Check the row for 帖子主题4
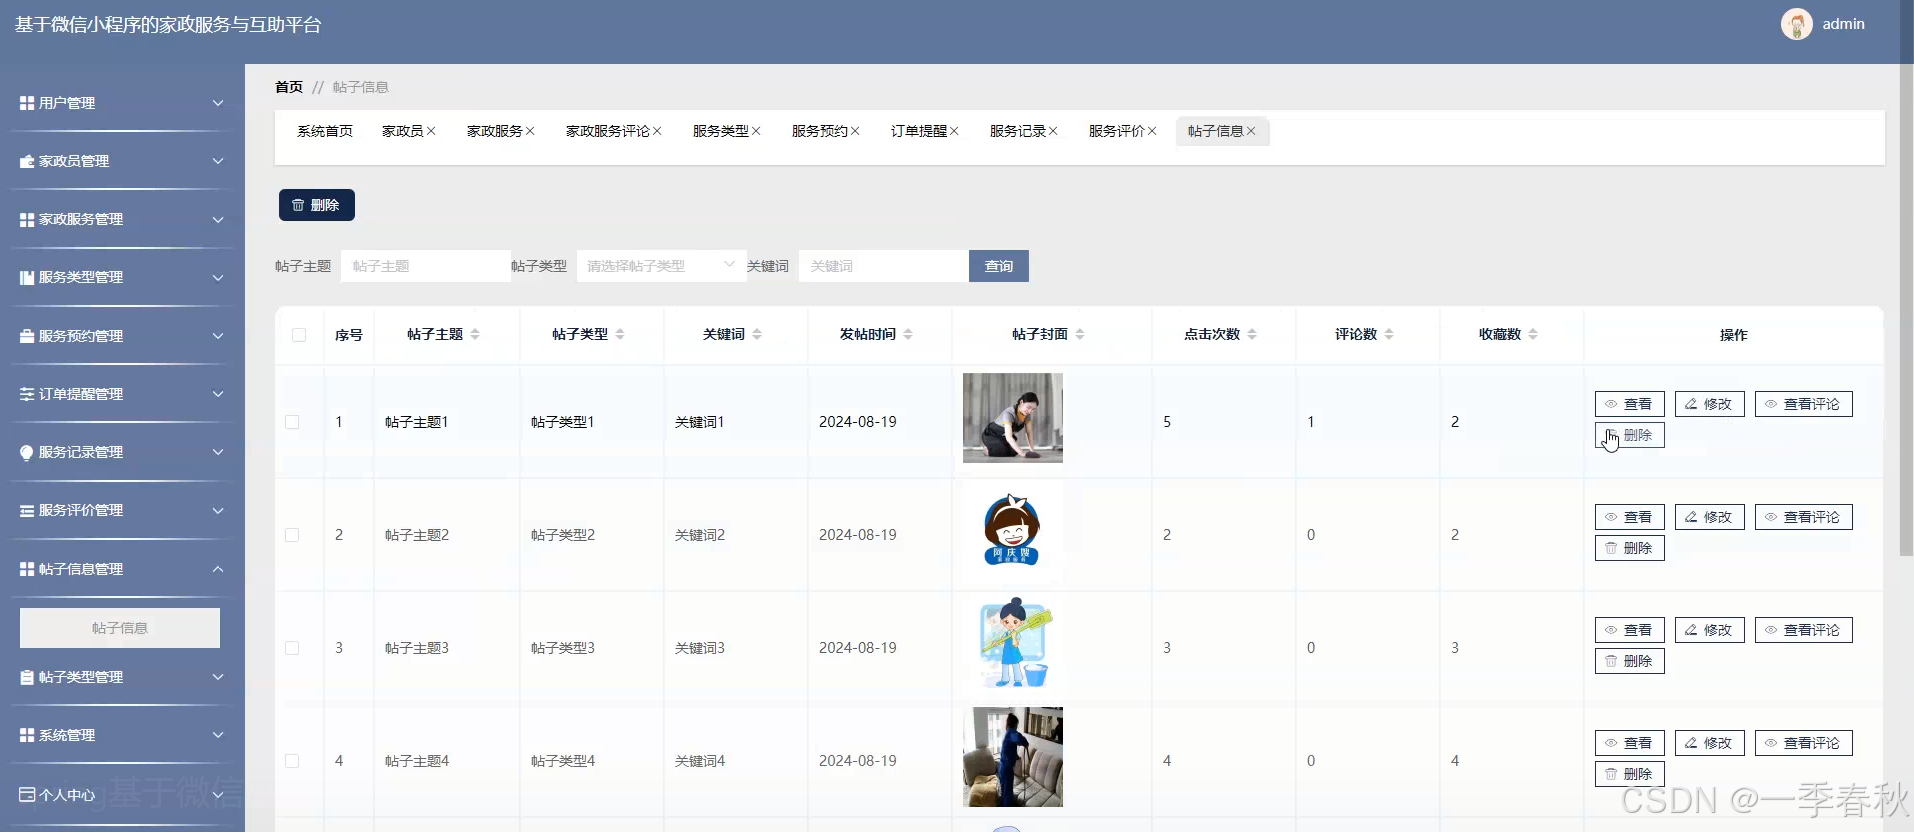Screen dimensions: 1914x832 coord(292,761)
